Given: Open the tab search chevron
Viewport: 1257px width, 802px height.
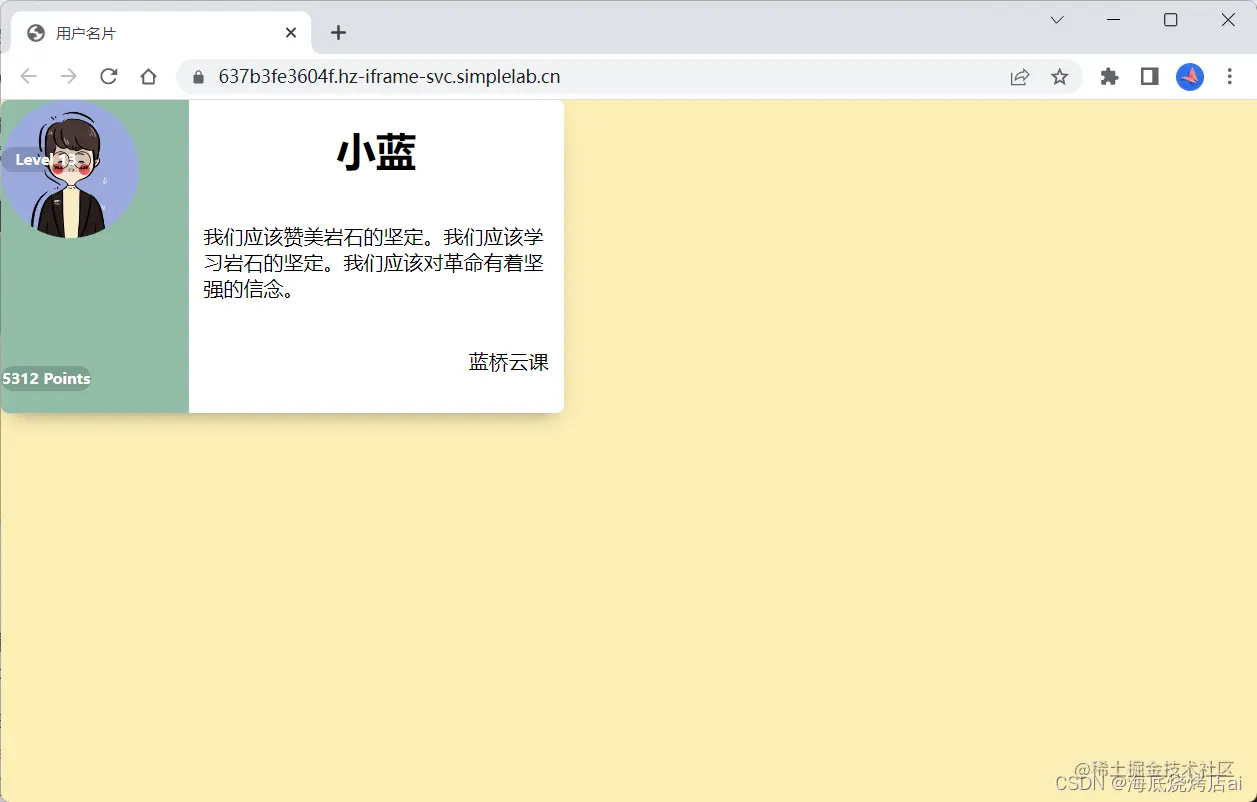Looking at the screenshot, I should click(x=1057, y=19).
